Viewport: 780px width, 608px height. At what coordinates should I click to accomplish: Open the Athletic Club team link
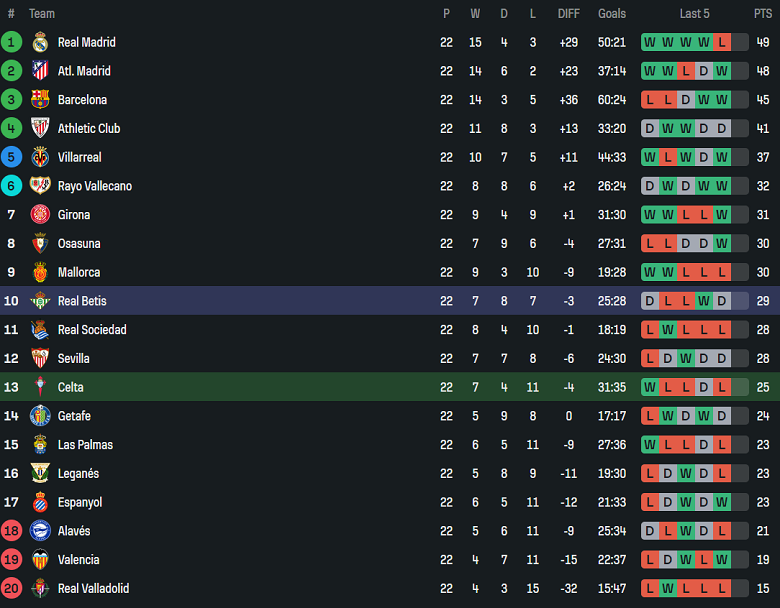[x=89, y=129]
